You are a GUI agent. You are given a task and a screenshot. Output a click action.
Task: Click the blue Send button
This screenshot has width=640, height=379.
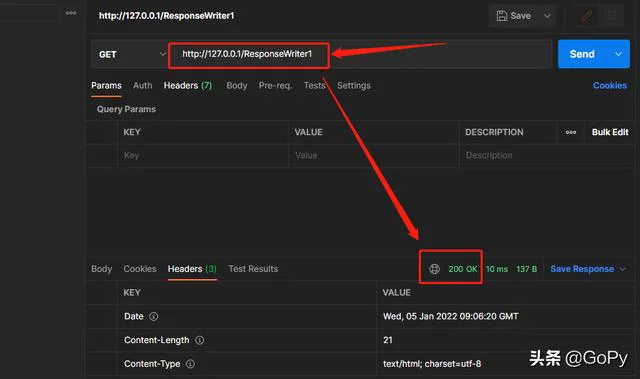[x=582, y=54]
